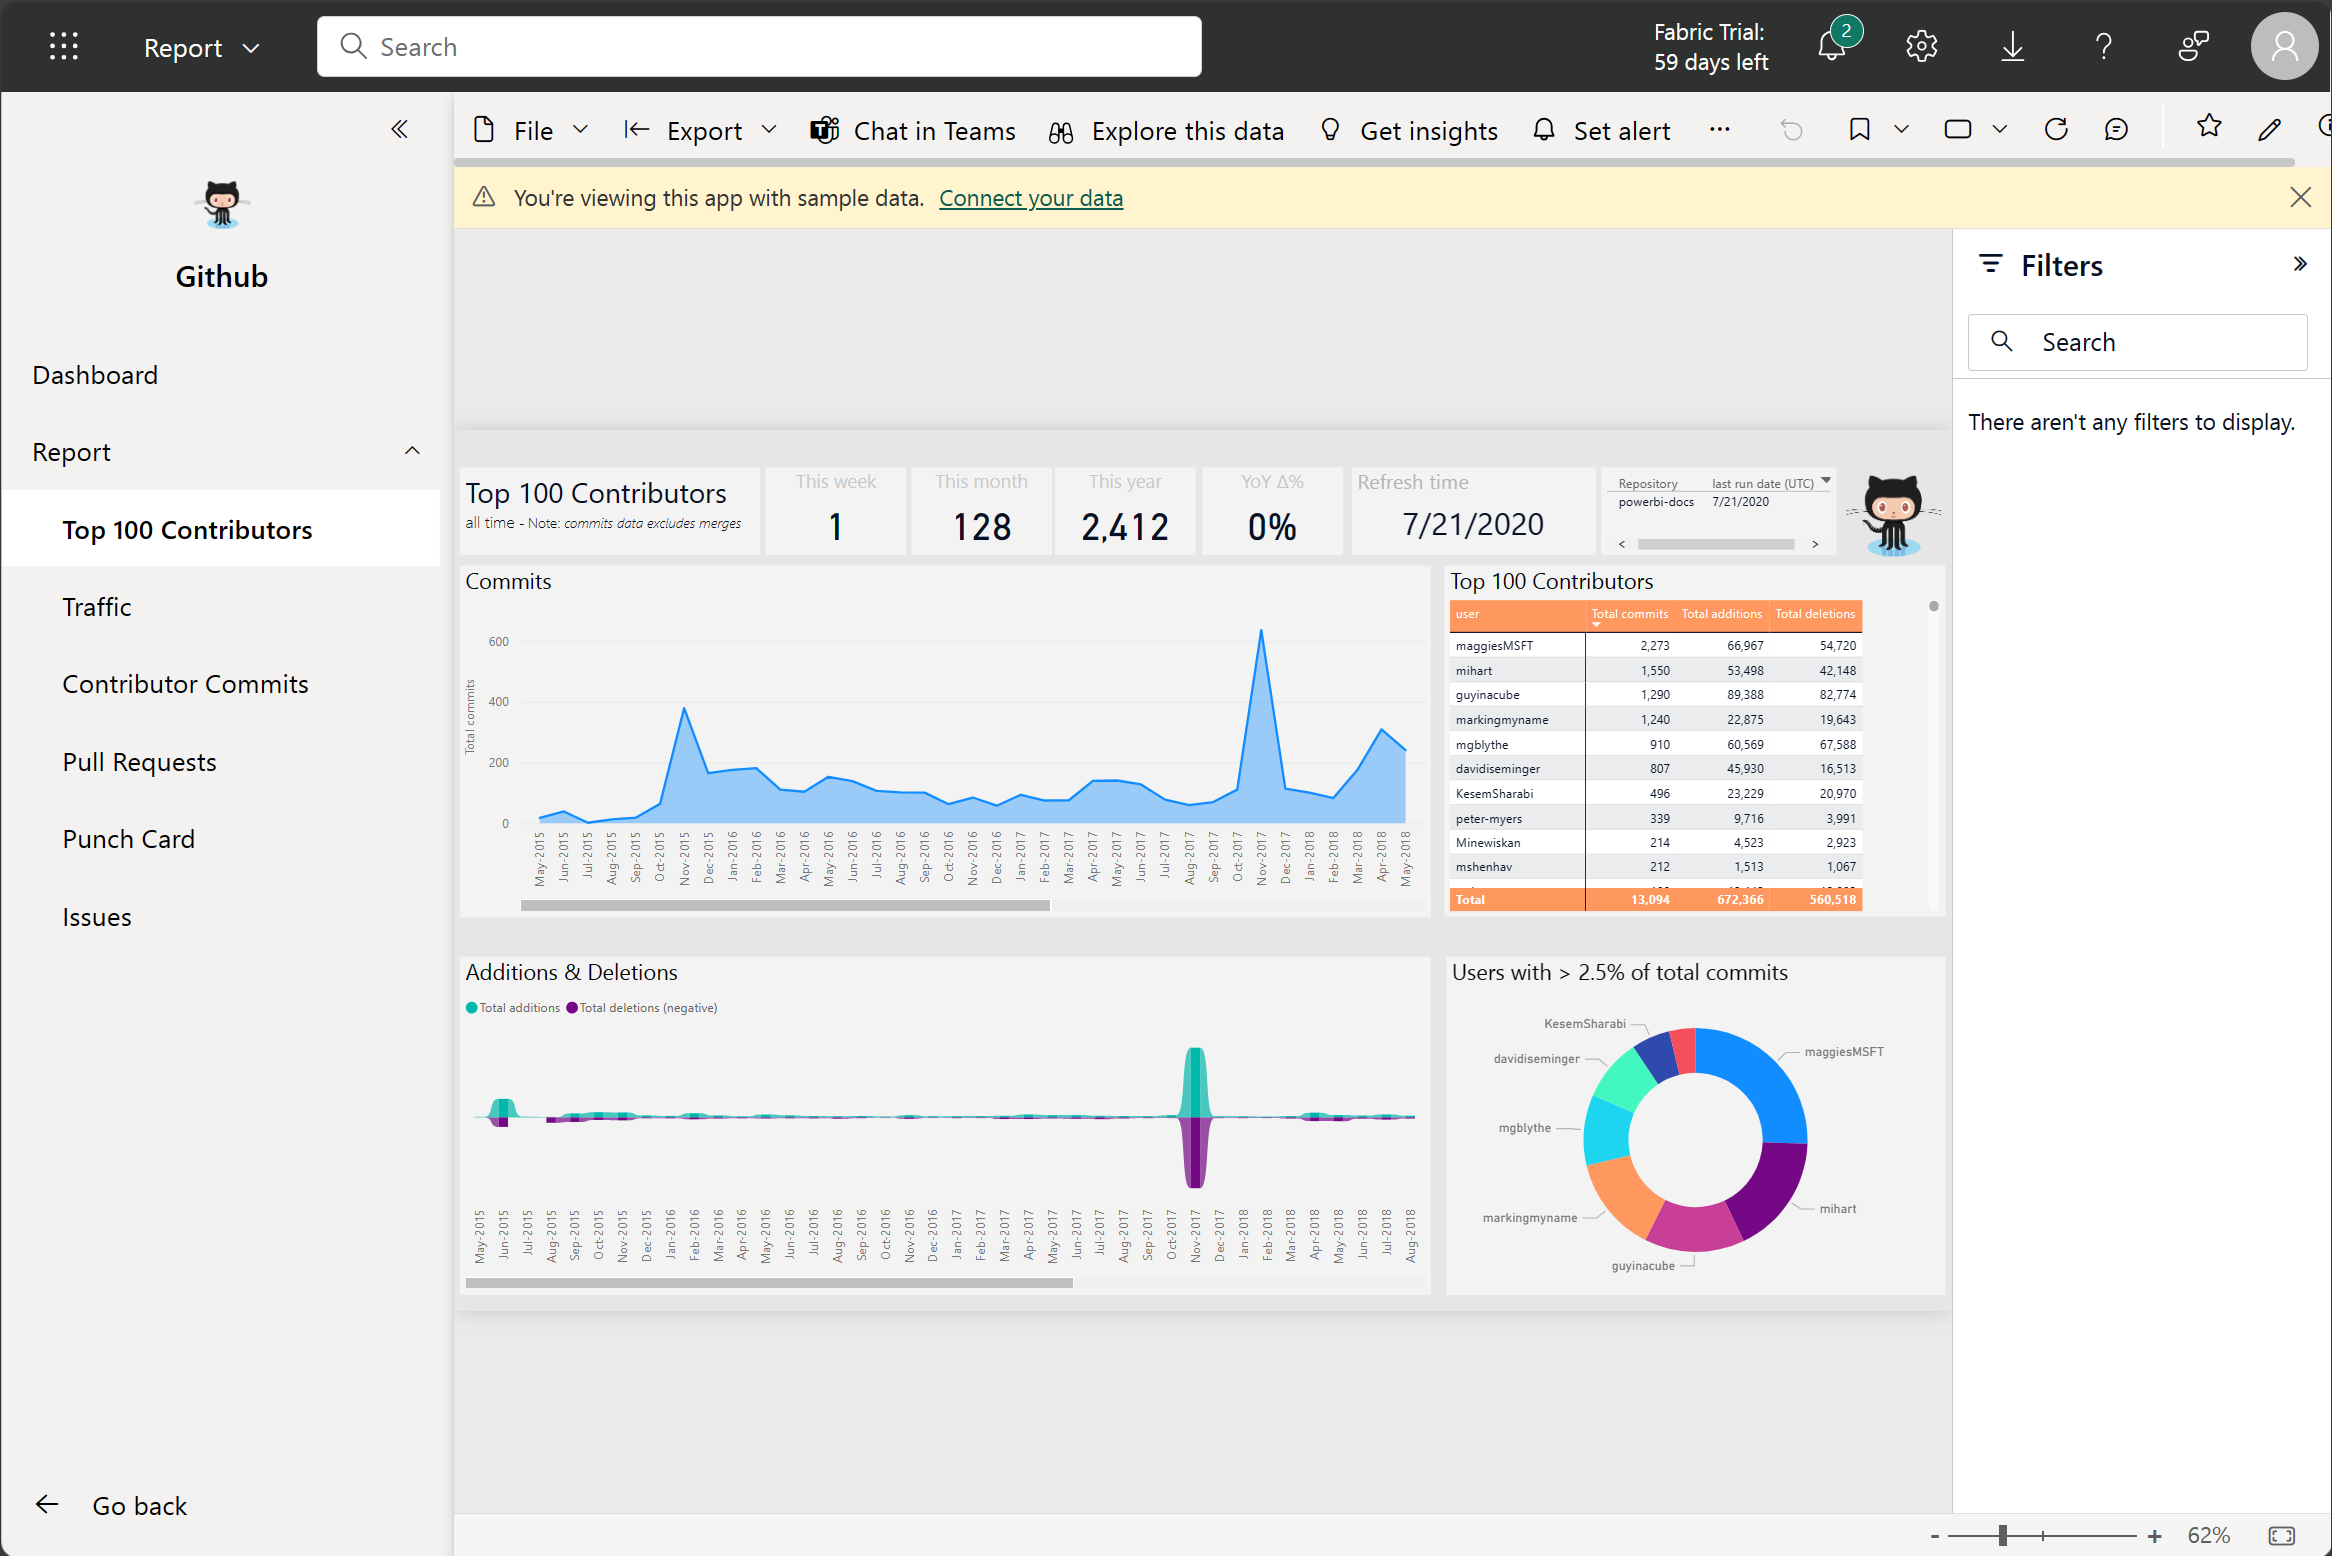The height and width of the screenshot is (1556, 2332).
Task: Select Pull Requests sidebar tab
Action: [139, 761]
